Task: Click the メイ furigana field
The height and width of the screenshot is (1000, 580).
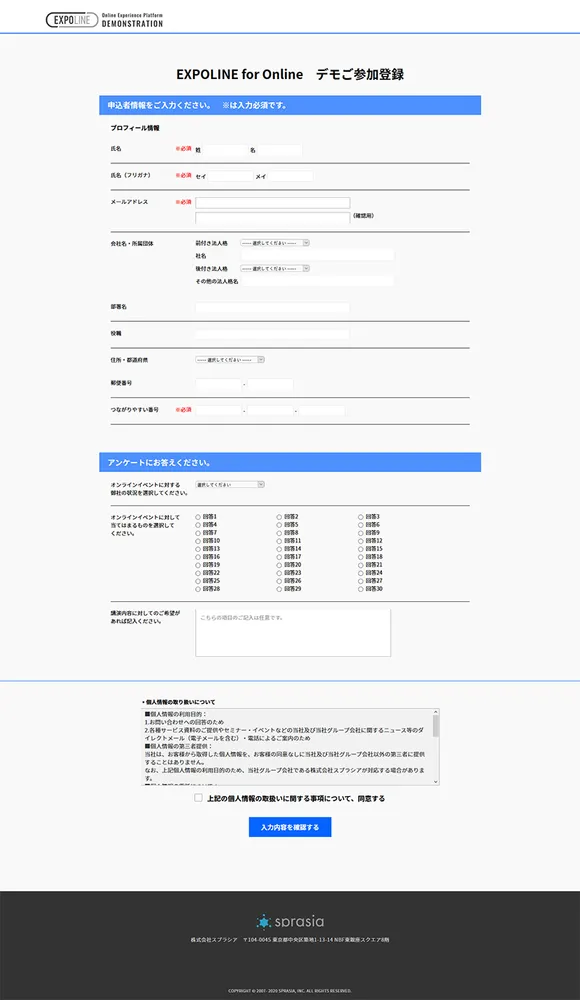Action: point(290,176)
